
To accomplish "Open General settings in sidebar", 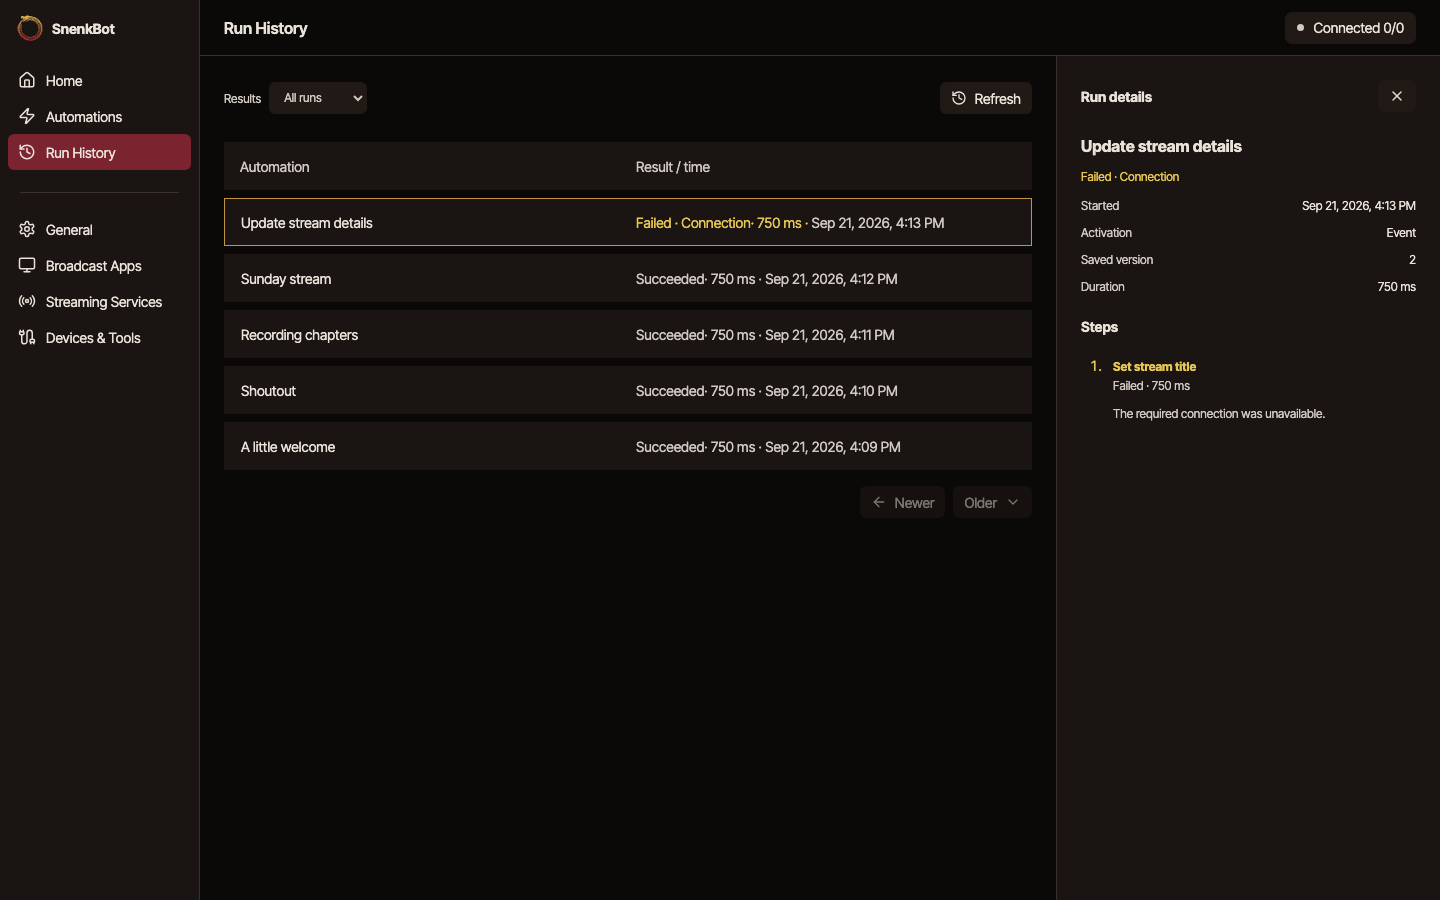I will pos(99,229).
